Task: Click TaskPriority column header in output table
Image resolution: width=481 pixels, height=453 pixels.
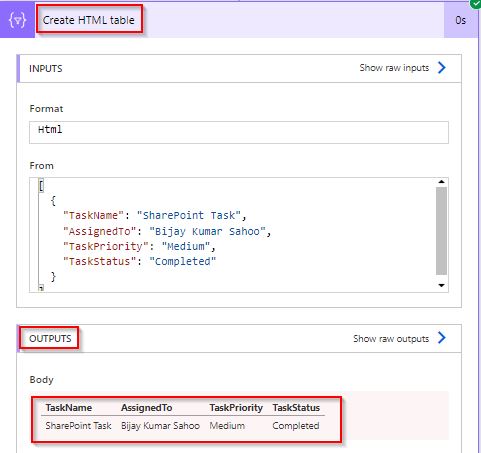Action: 236,408
